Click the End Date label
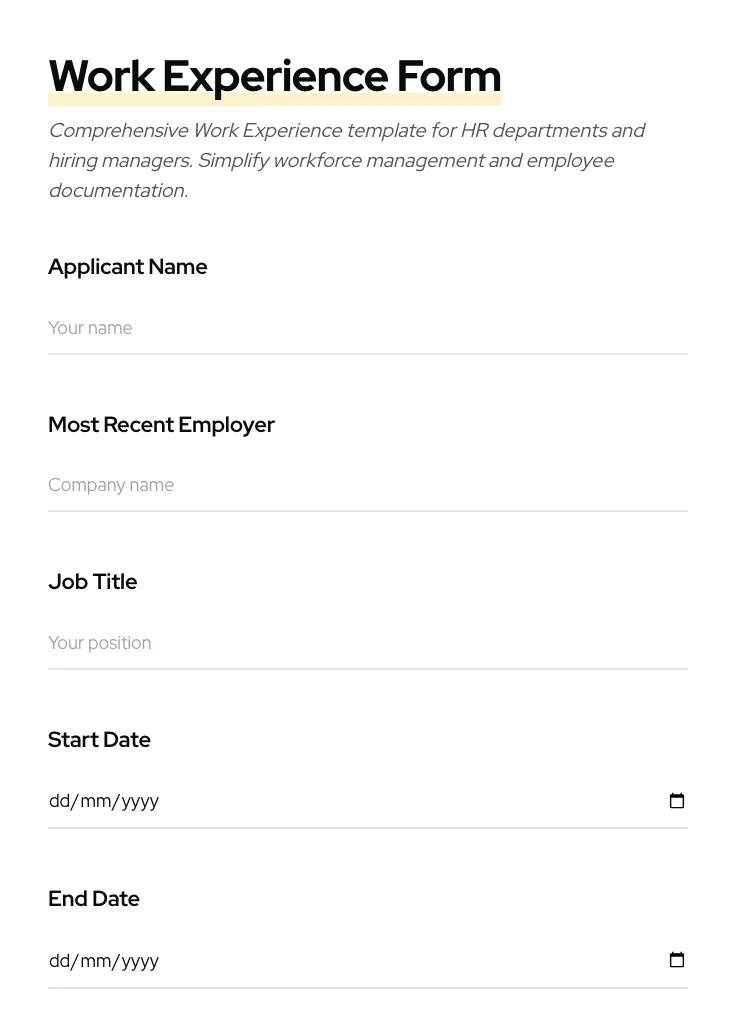 click(94, 899)
